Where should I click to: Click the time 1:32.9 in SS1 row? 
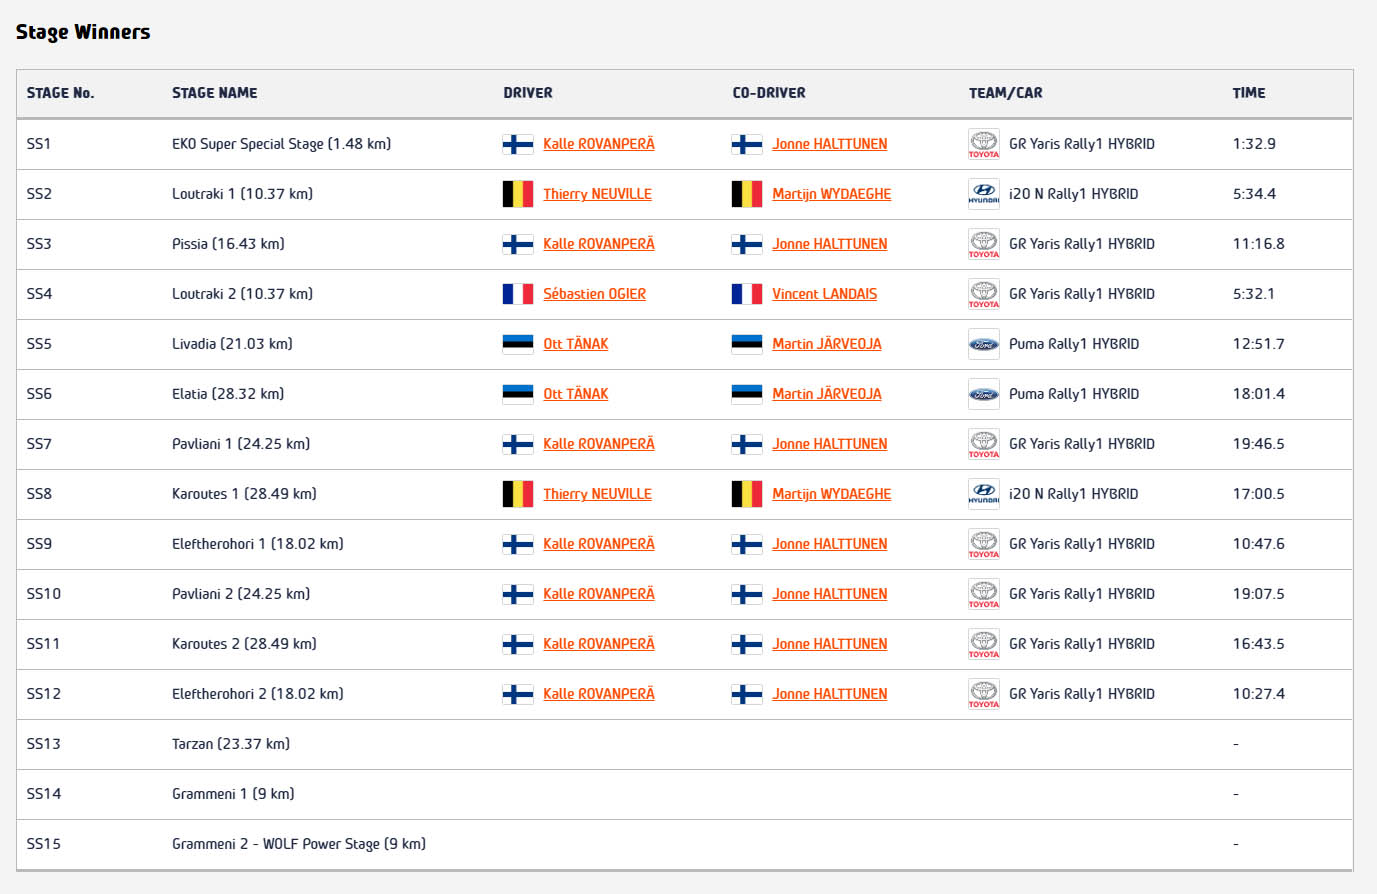click(1254, 144)
